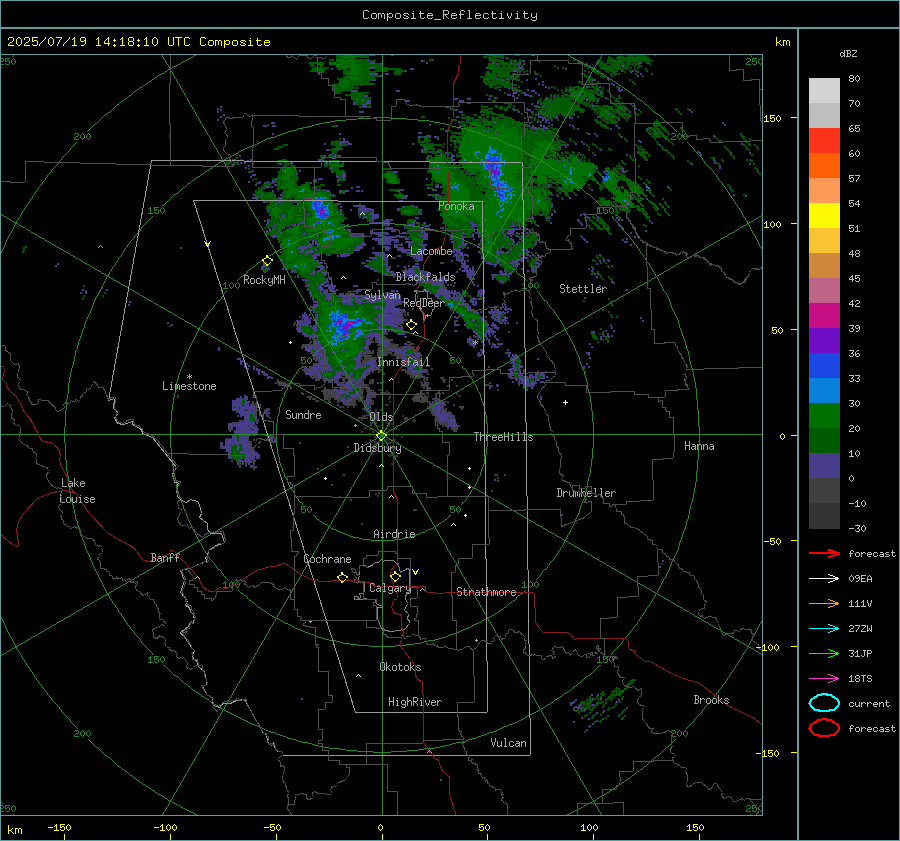This screenshot has width=900, height=841.
Task: Click the Stettler map label
Action: click(583, 289)
